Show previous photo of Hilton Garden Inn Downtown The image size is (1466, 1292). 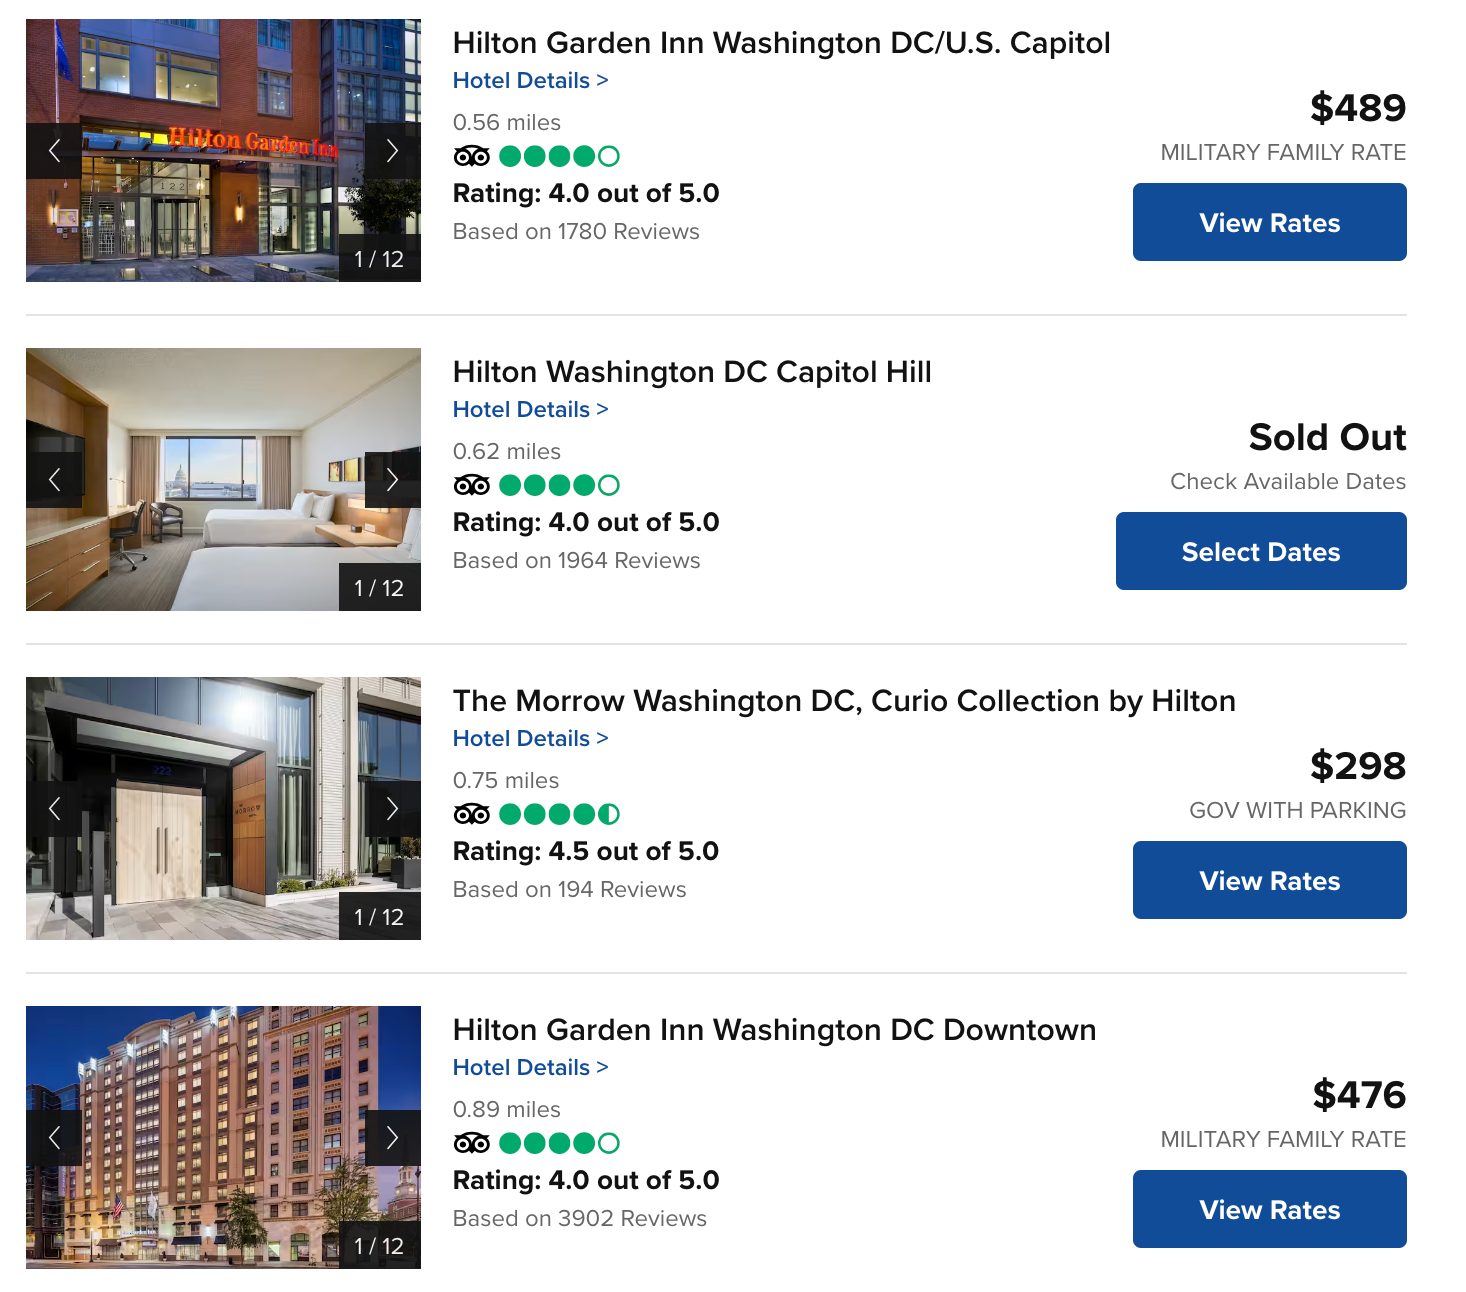[x=55, y=1139]
